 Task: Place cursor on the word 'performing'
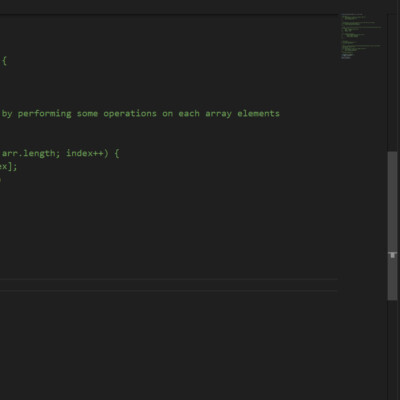(44, 114)
